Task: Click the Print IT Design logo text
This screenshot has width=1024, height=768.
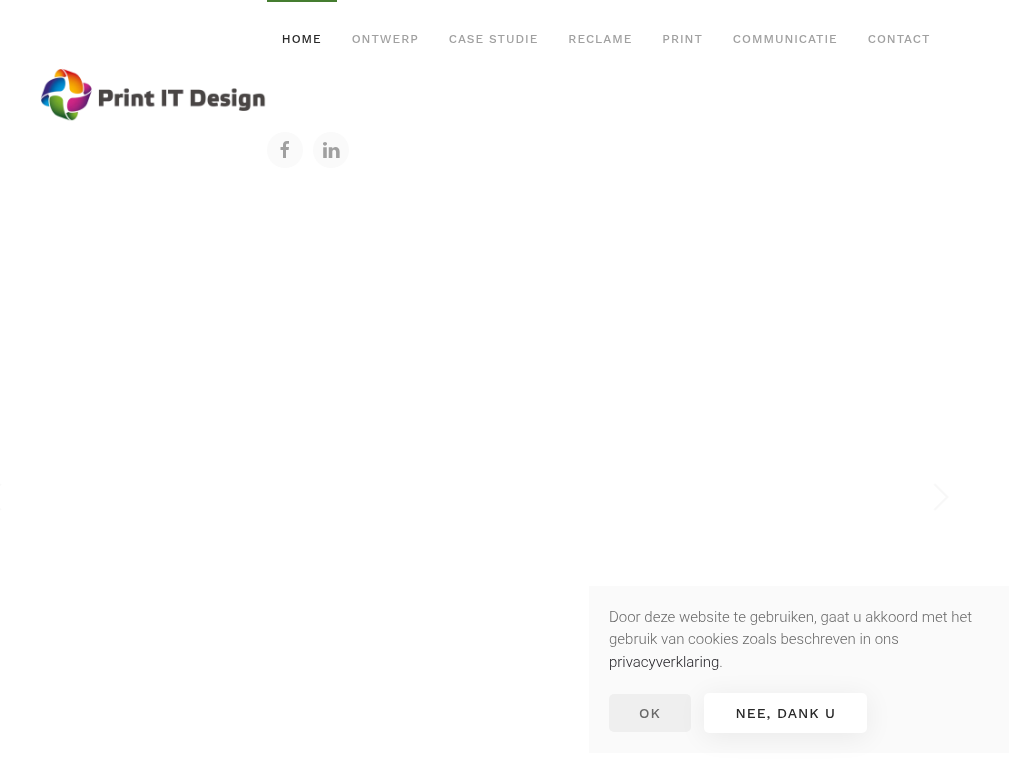Action: click(181, 98)
